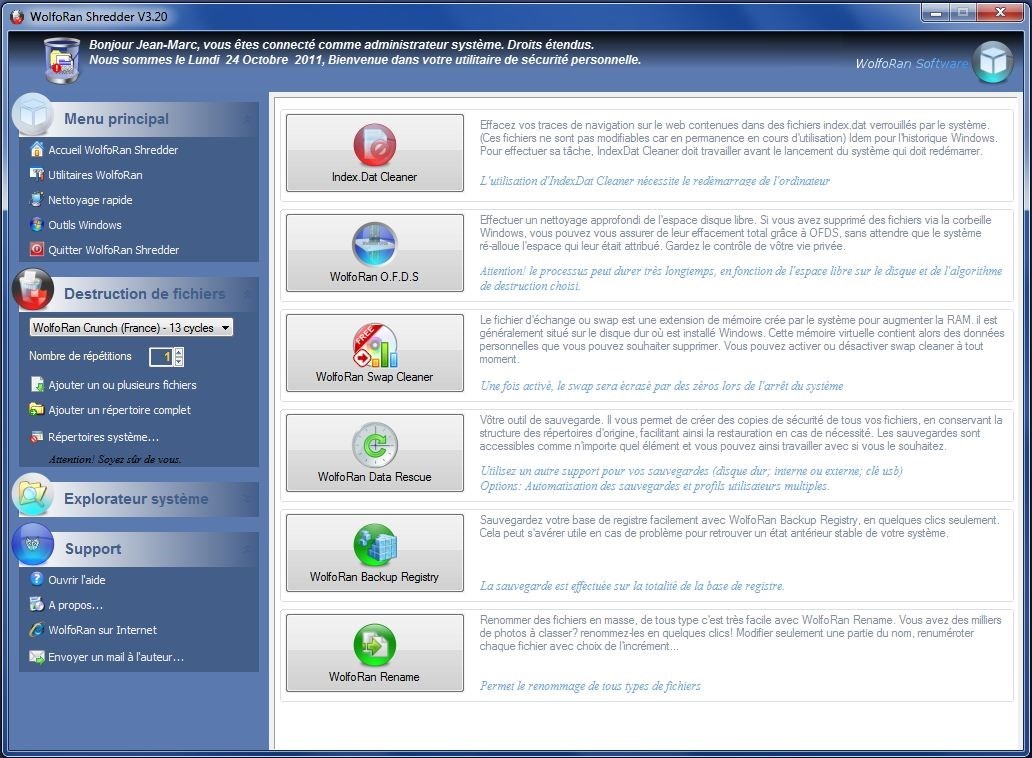Click the recycle bin icon in the header
The width and height of the screenshot is (1032, 758).
click(62, 60)
